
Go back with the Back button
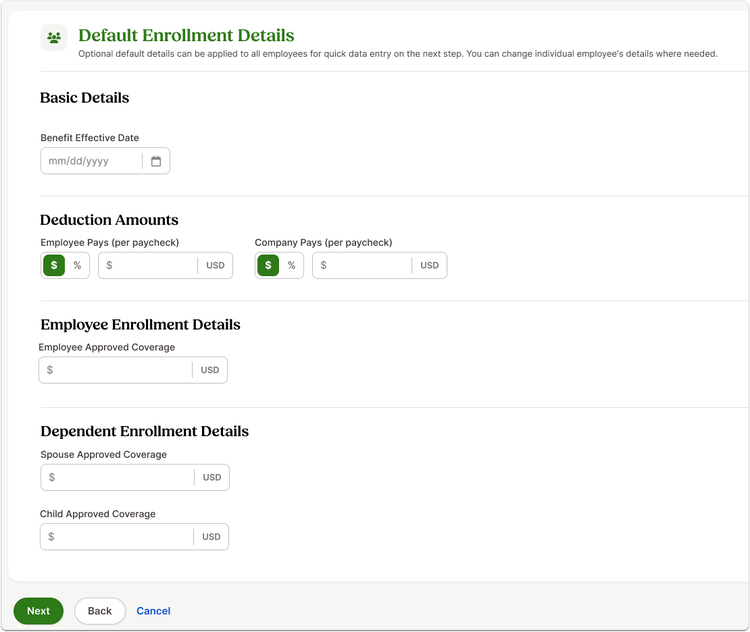[x=99, y=611]
